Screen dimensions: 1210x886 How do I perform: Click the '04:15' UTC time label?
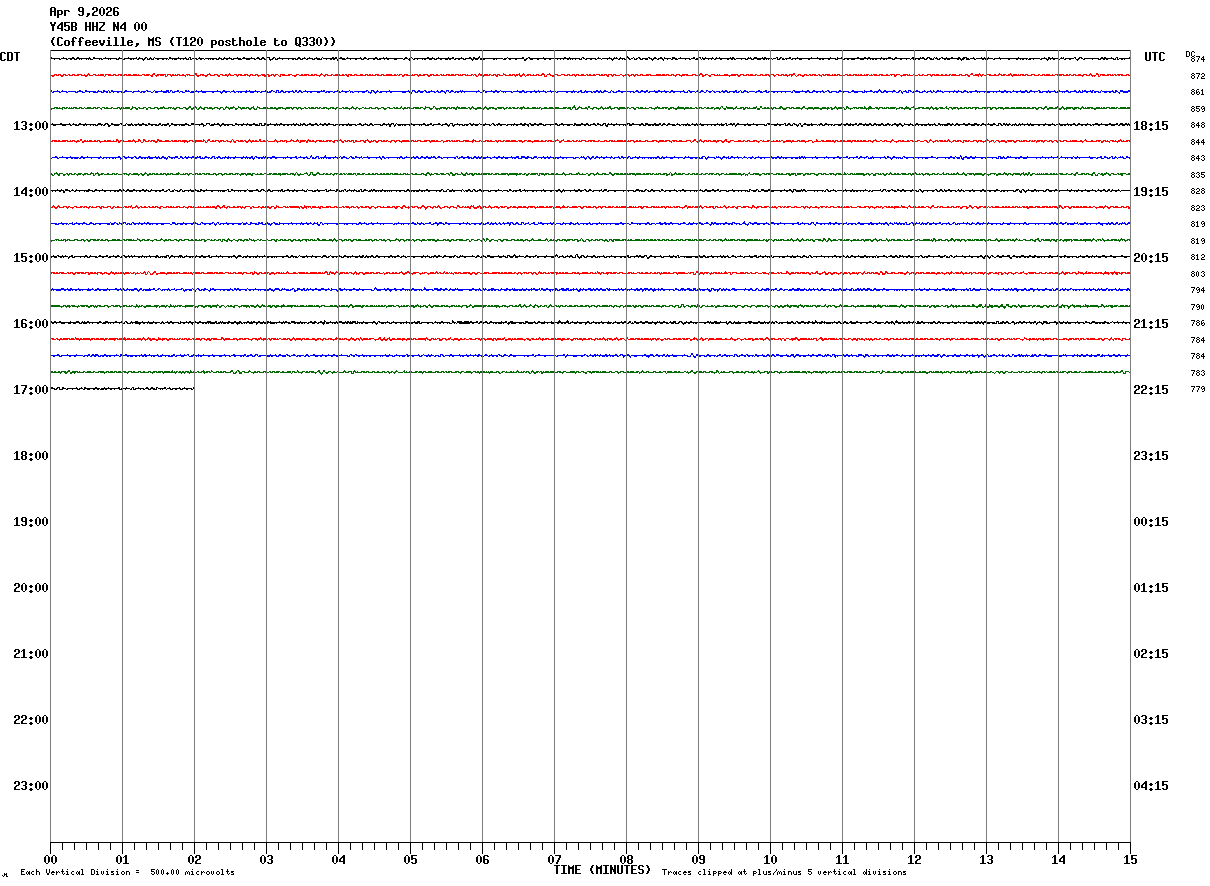[x=1151, y=786]
